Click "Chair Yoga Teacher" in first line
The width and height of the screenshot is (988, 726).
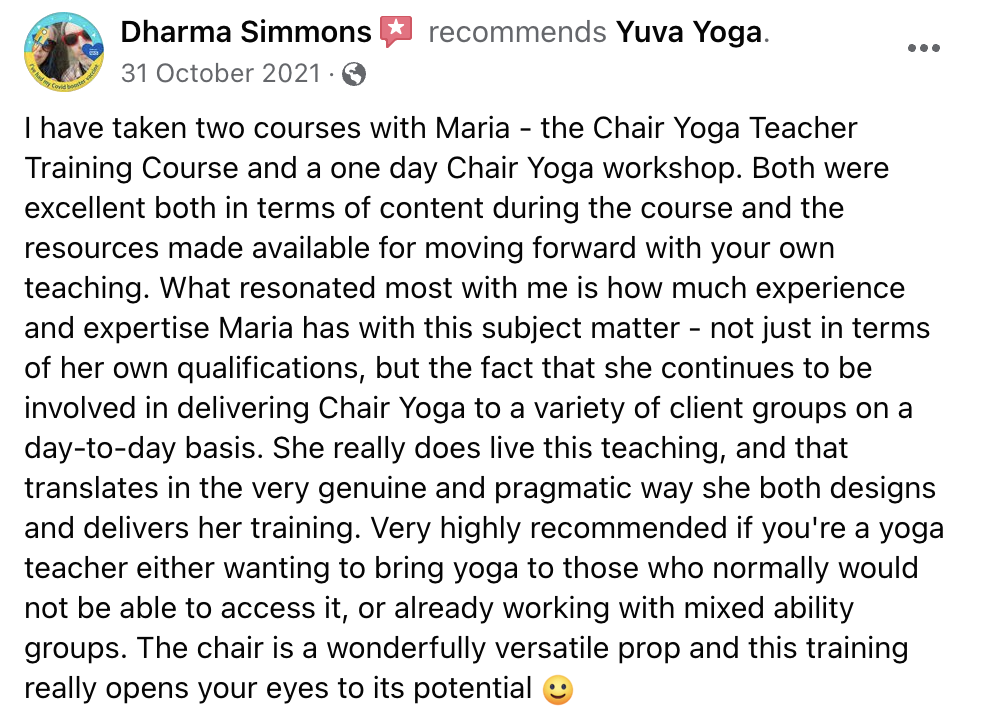pyautogui.click(x=725, y=129)
